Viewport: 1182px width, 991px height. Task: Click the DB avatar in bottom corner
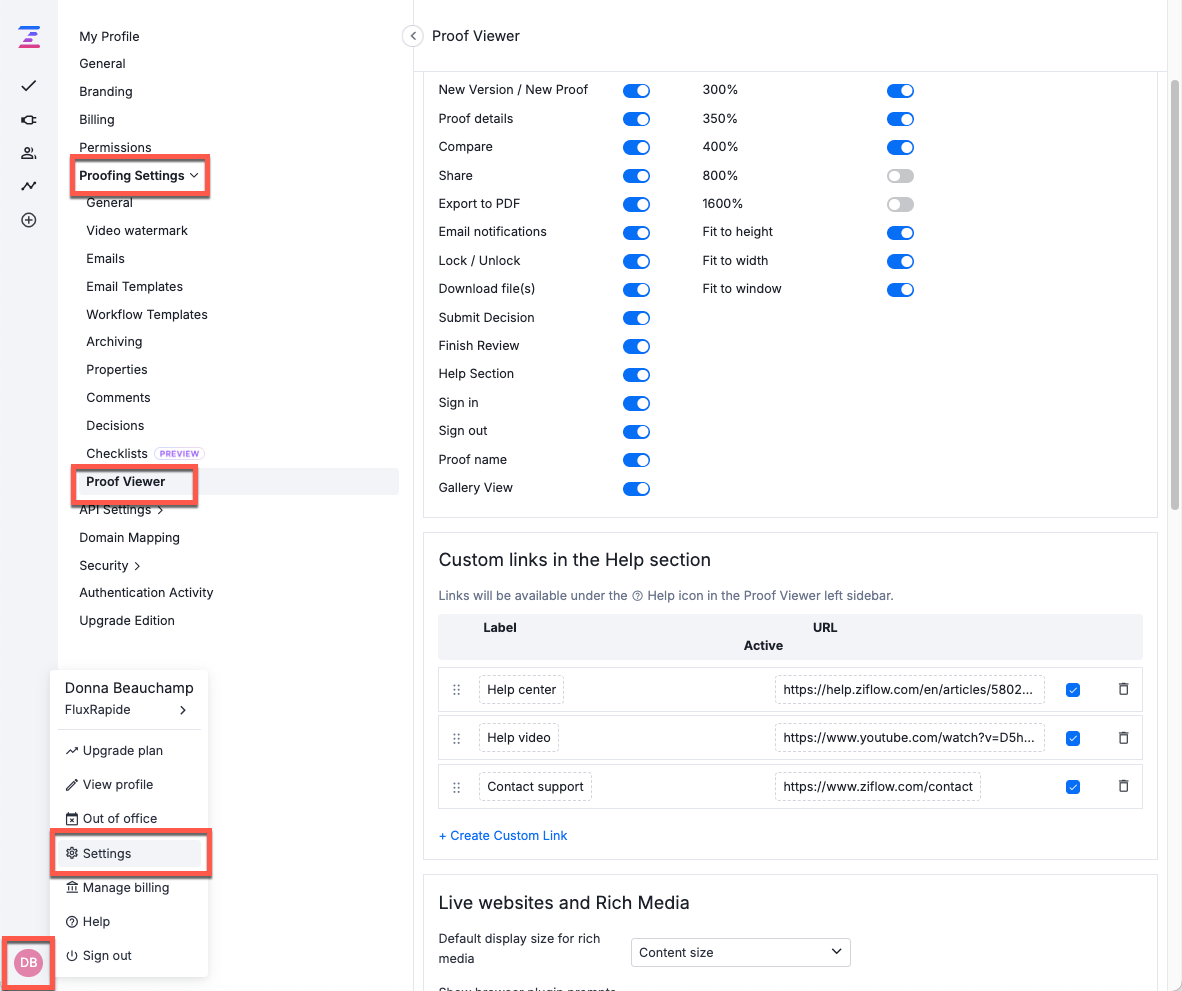point(27,963)
